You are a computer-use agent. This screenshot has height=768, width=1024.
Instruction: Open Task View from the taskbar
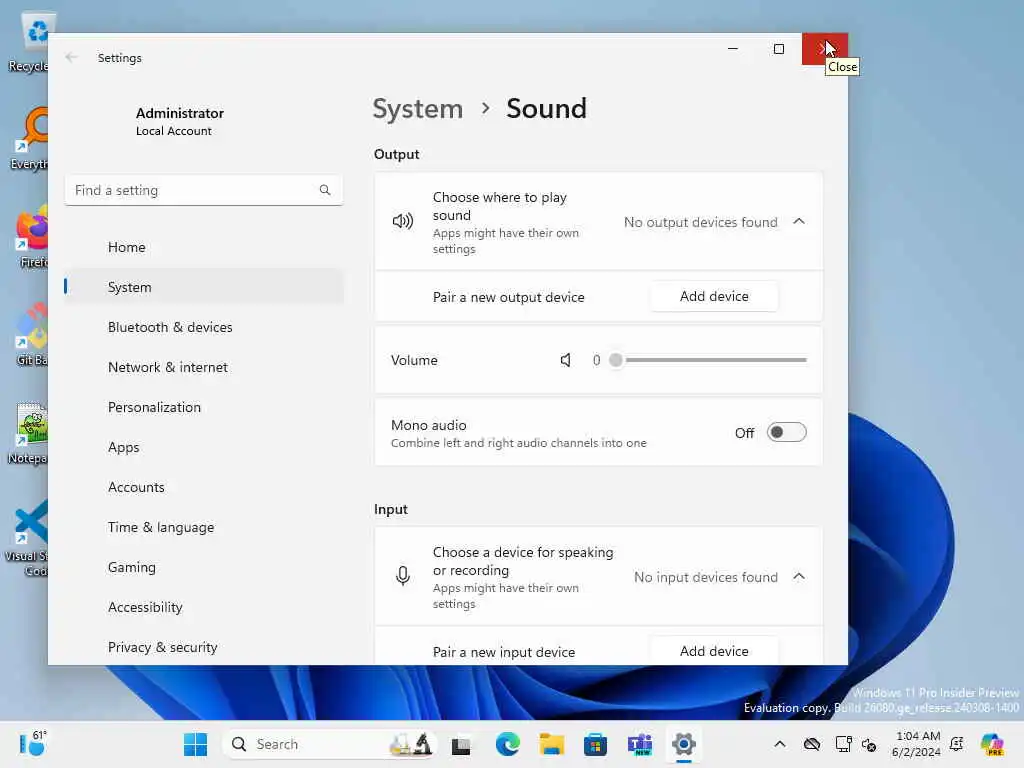point(461,745)
